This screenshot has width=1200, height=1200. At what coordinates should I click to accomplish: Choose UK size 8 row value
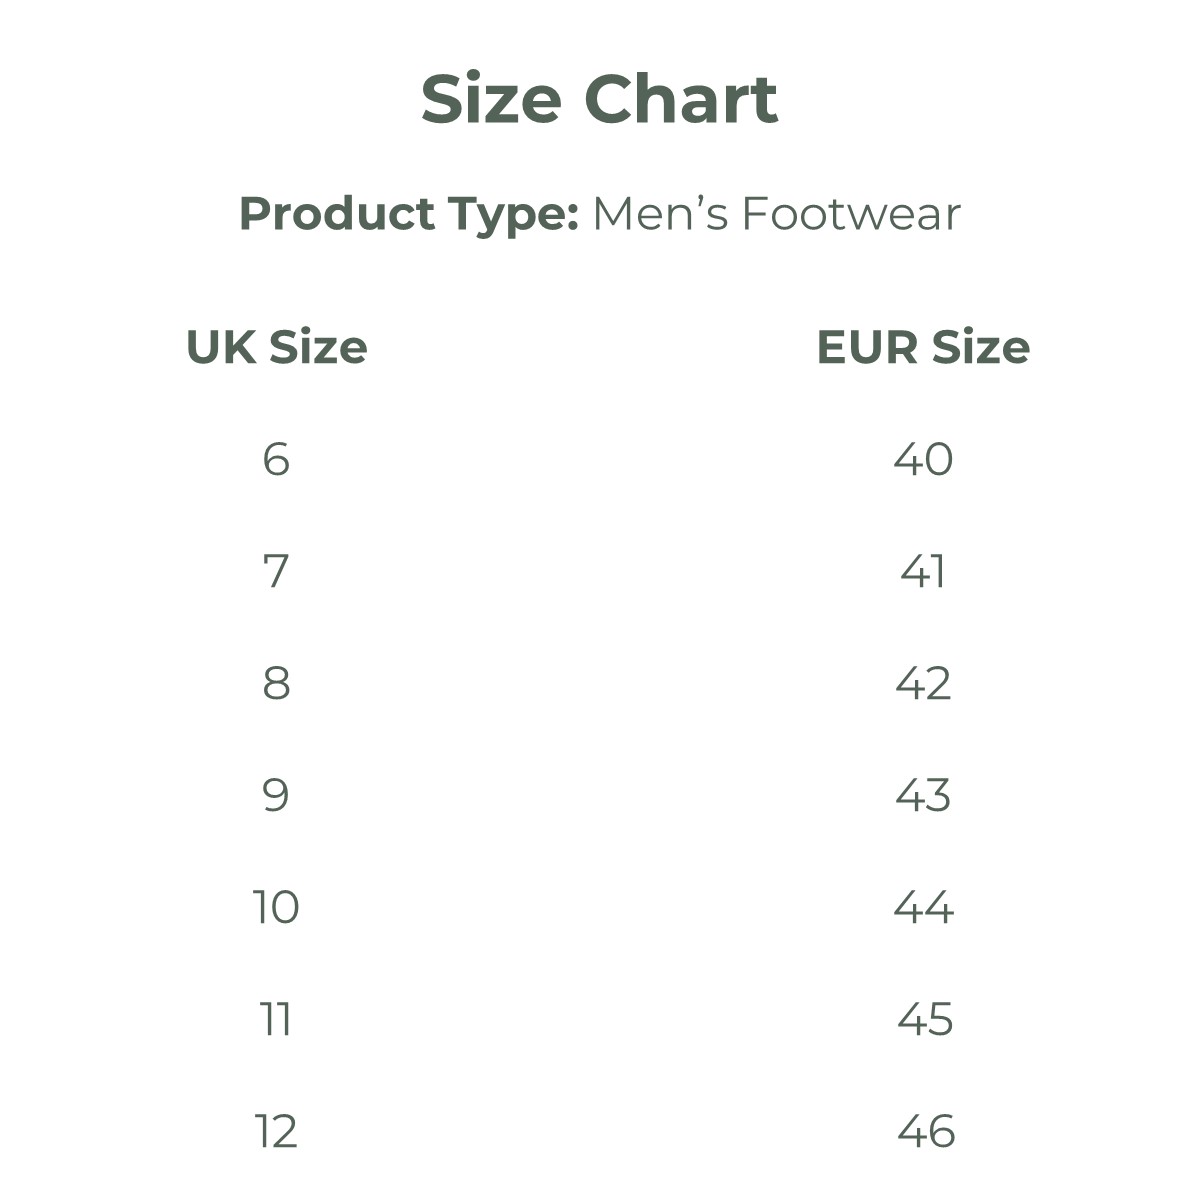pos(276,683)
